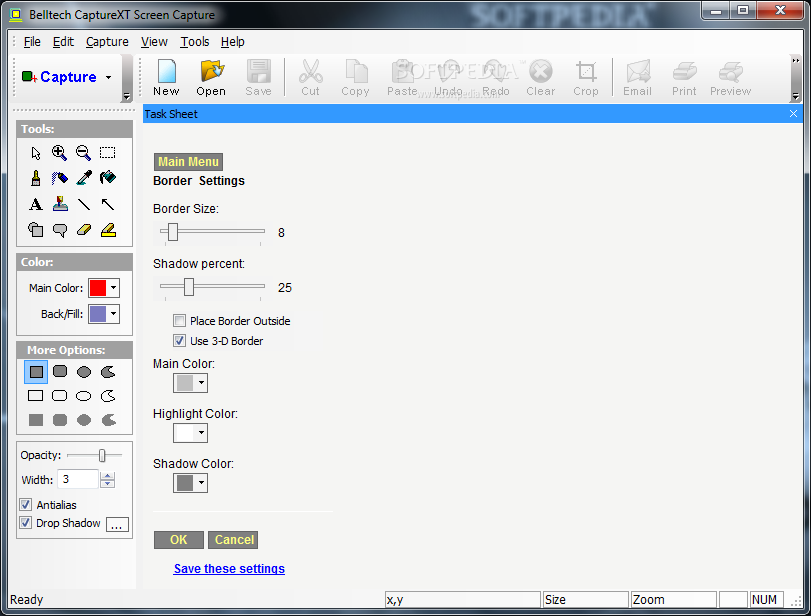Select the overlapping shapes tool

(x=36, y=230)
